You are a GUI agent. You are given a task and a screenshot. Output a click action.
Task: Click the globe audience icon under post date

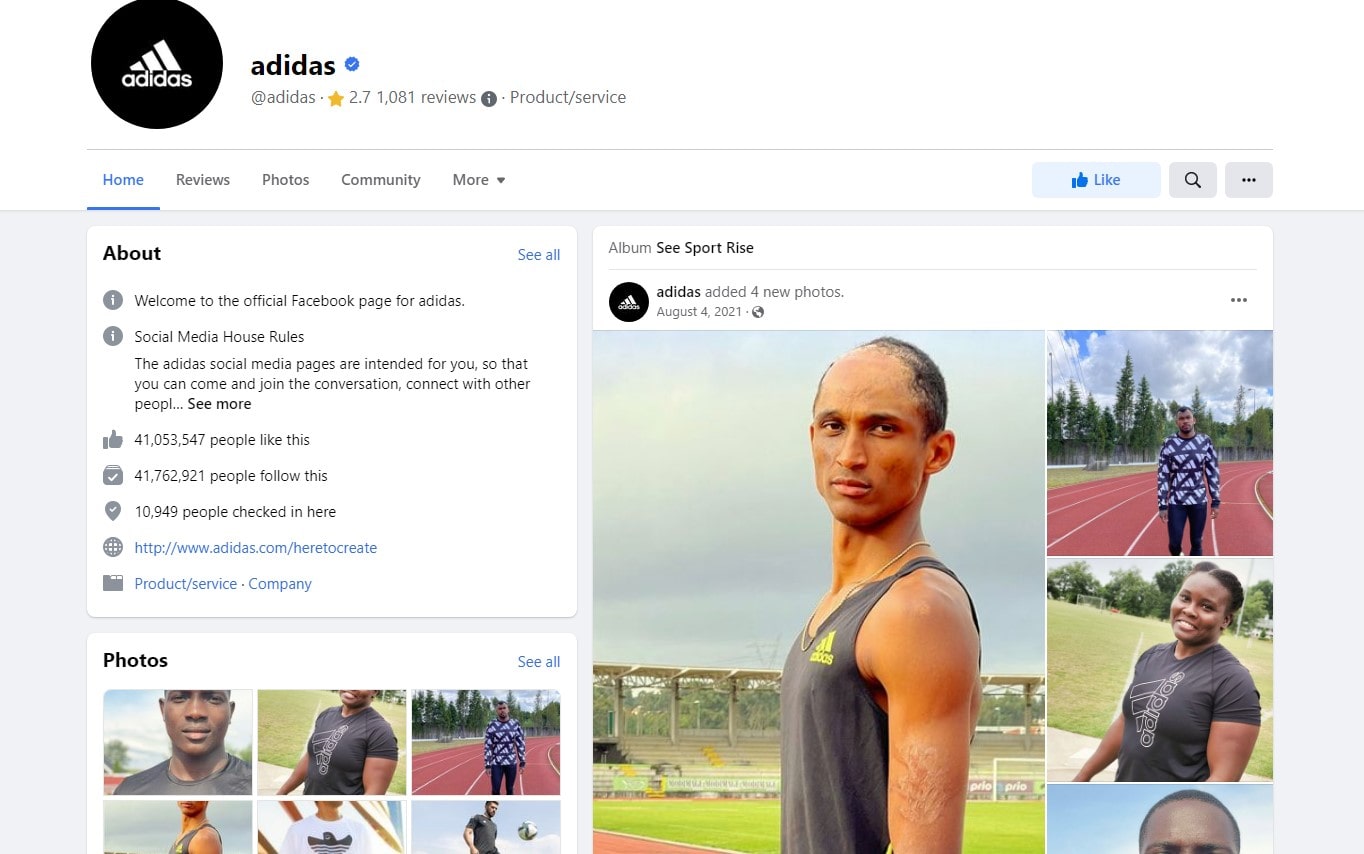point(758,312)
